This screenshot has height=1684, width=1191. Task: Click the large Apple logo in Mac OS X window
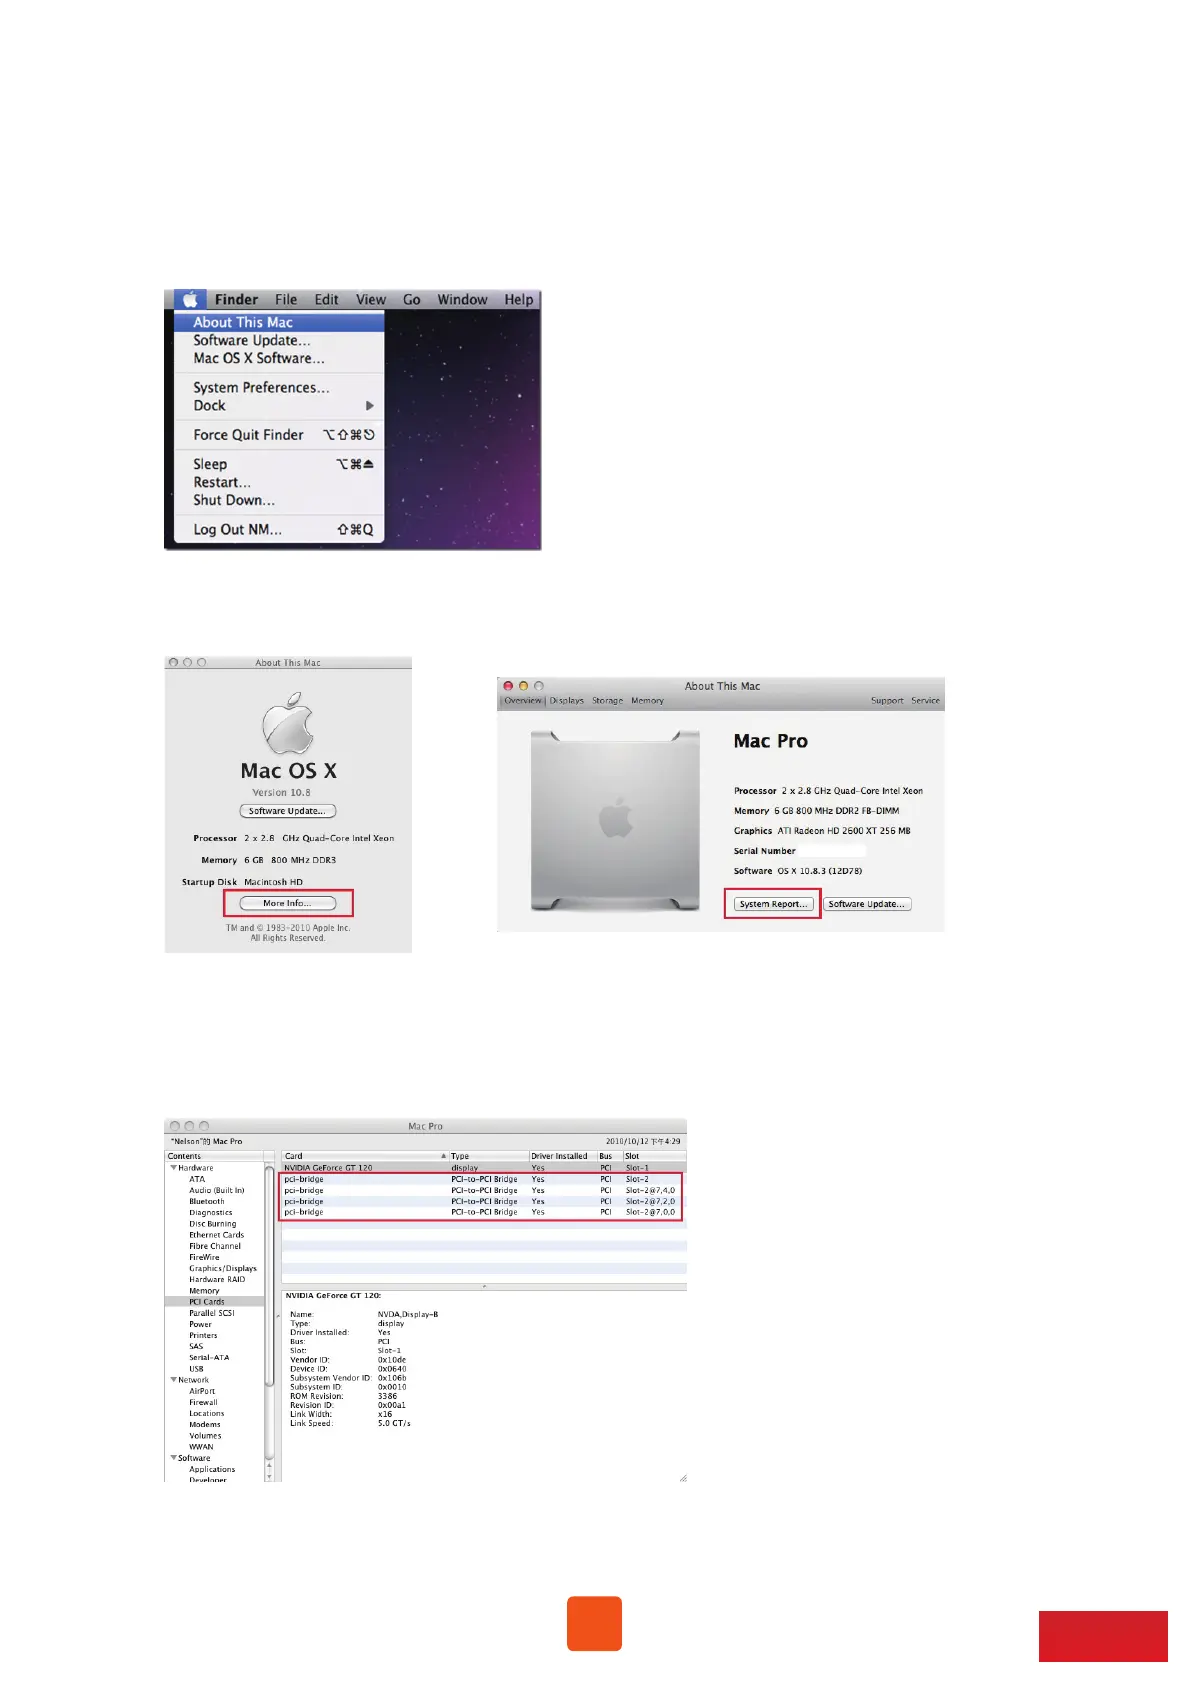pos(288,725)
